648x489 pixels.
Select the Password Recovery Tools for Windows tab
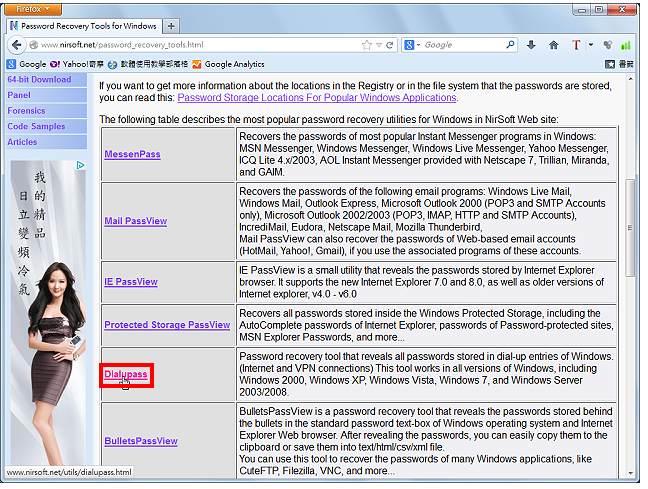[x=84, y=26]
